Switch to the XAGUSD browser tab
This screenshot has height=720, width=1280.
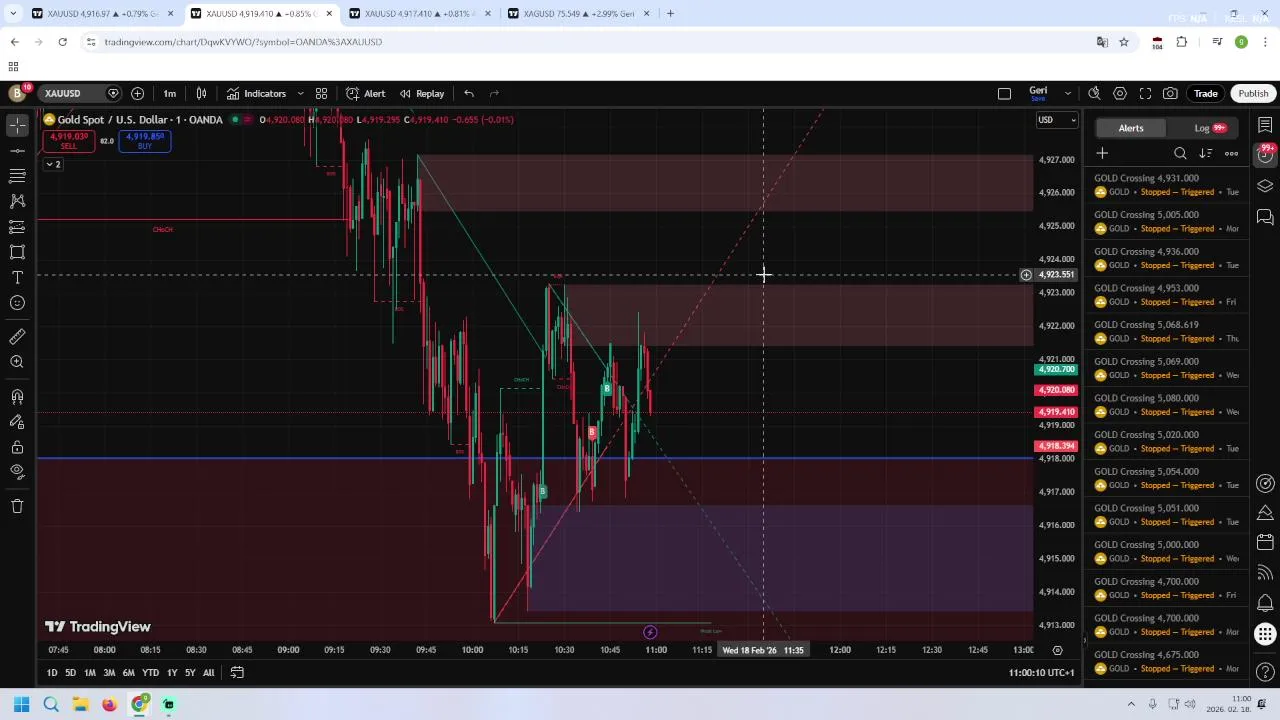tap(578, 14)
